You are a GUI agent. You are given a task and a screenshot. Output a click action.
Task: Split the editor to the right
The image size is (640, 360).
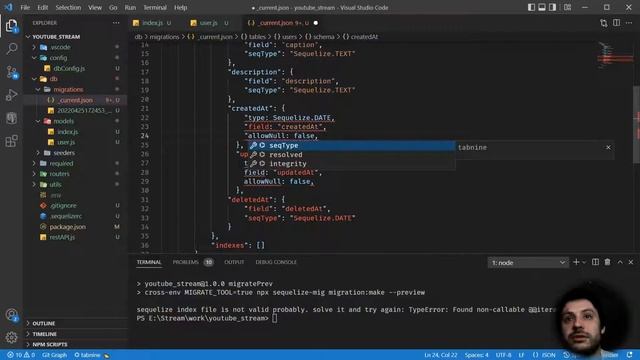coord(616,23)
